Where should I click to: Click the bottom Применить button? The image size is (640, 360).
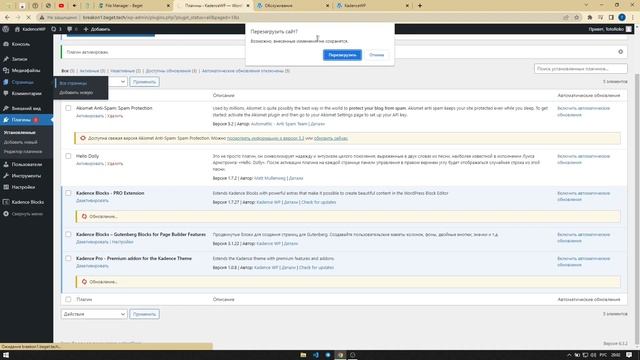pyautogui.click(x=144, y=314)
